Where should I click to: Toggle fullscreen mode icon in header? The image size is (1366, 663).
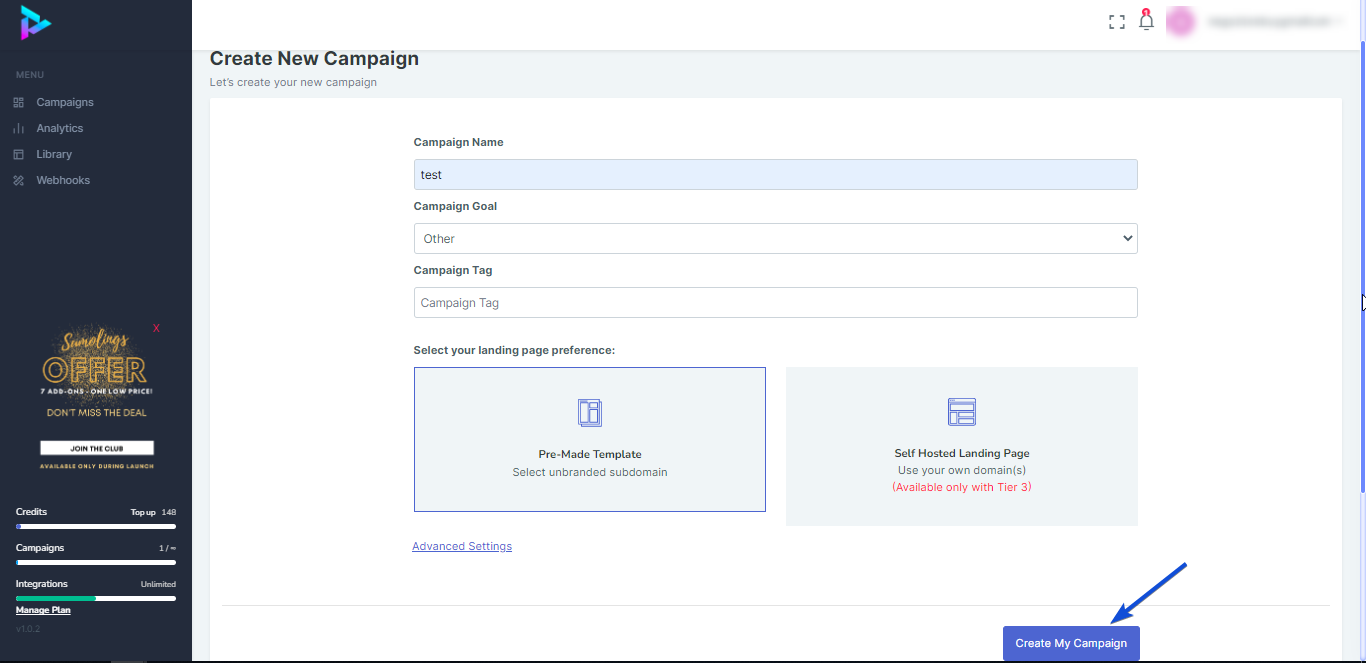tap(1117, 22)
